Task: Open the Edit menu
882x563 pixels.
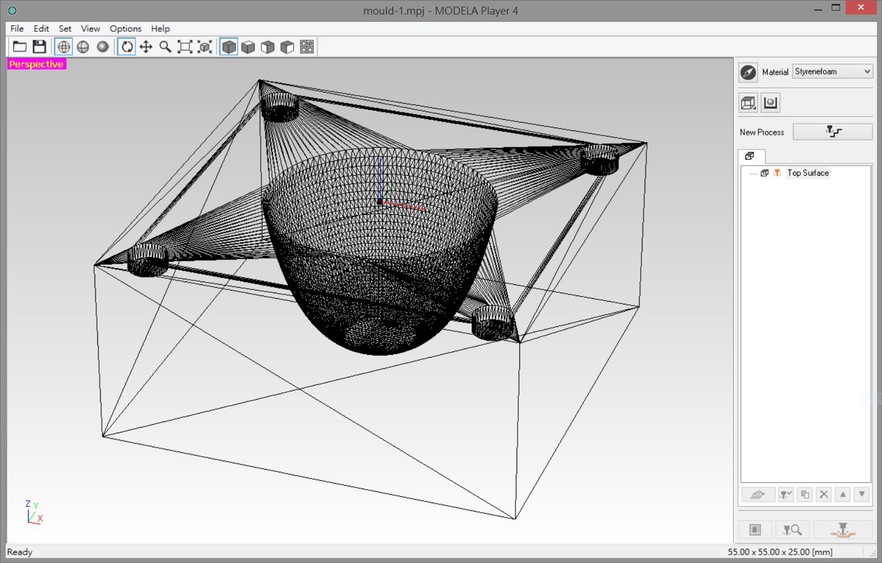Action: point(41,28)
